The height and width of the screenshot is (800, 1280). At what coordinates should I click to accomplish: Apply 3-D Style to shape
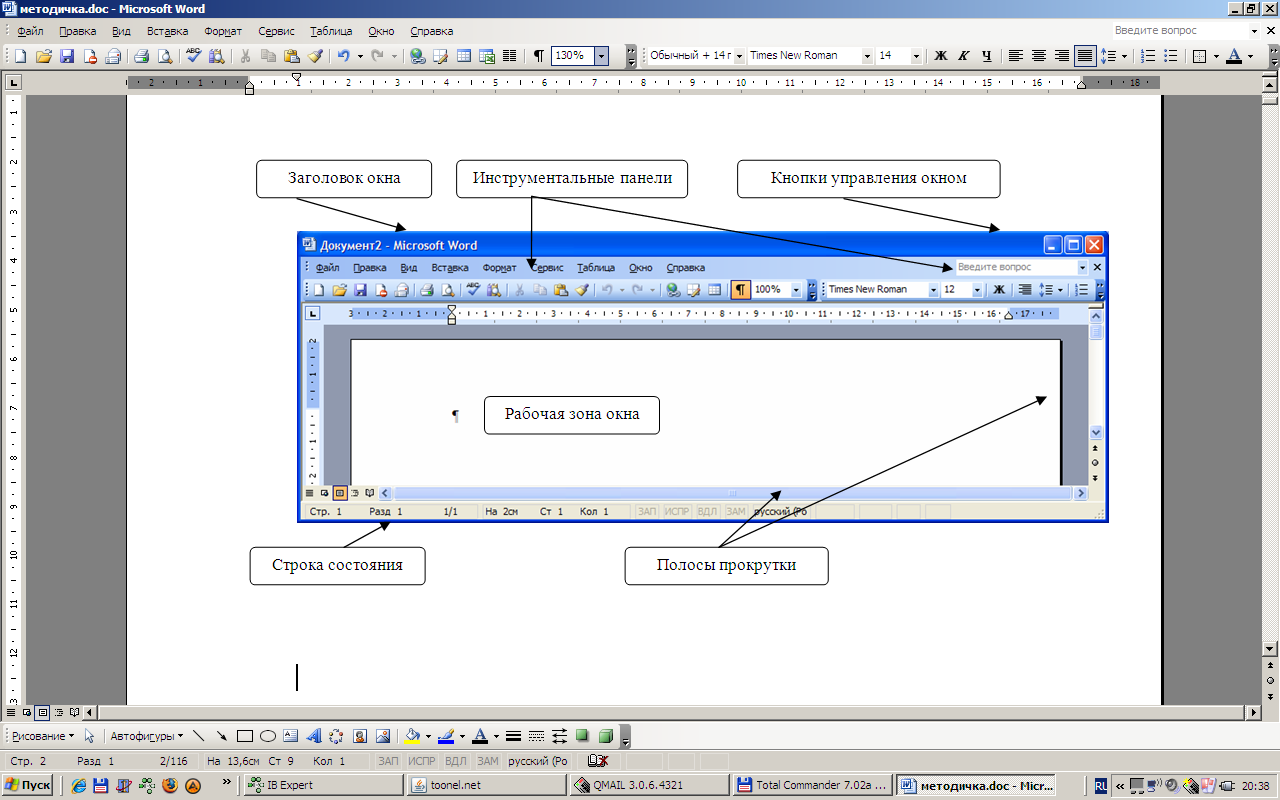605,736
